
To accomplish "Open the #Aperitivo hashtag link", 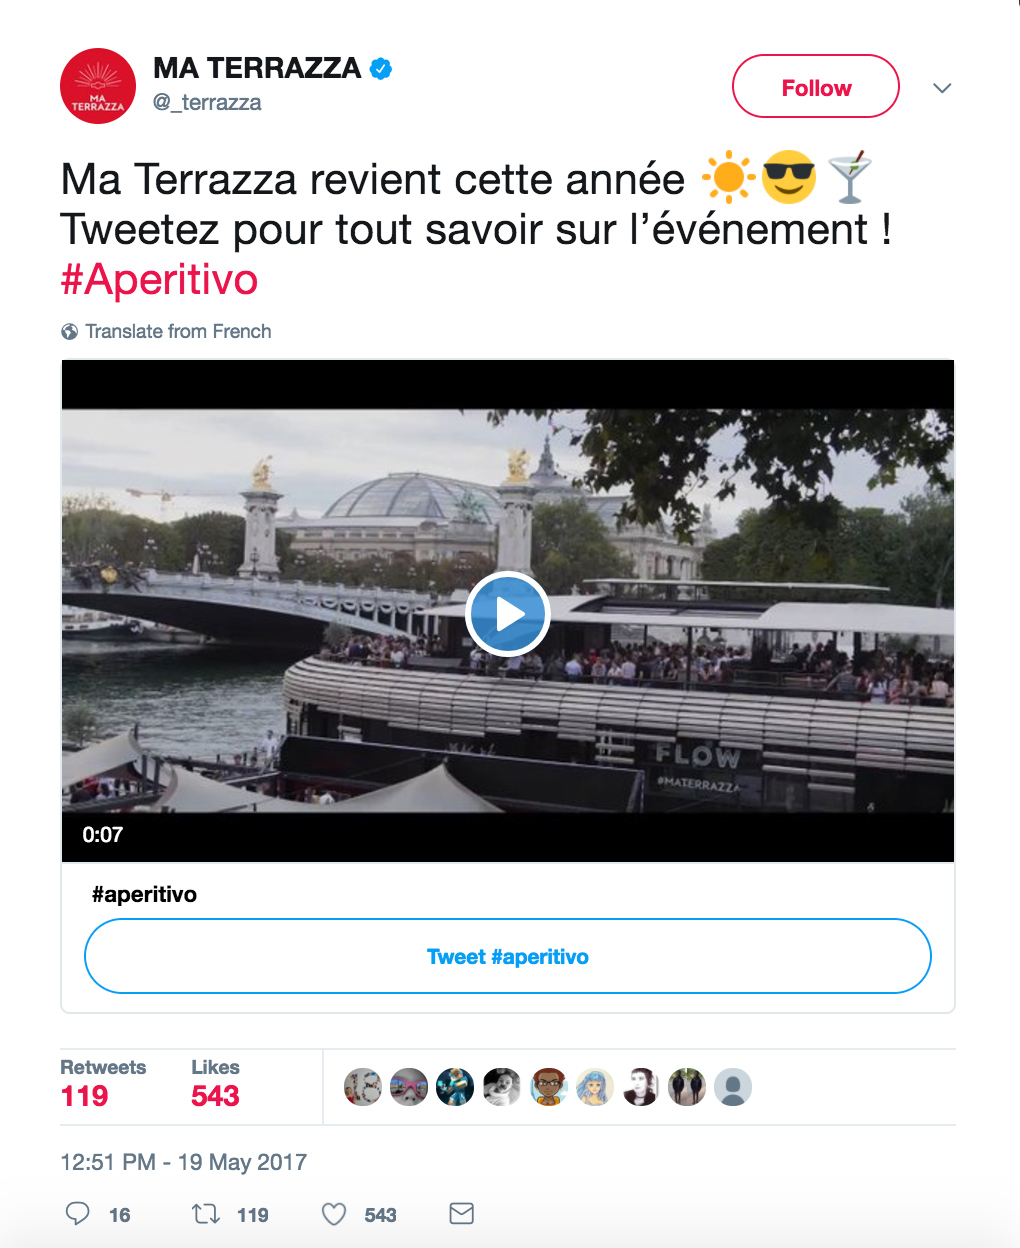I will tap(160, 280).
